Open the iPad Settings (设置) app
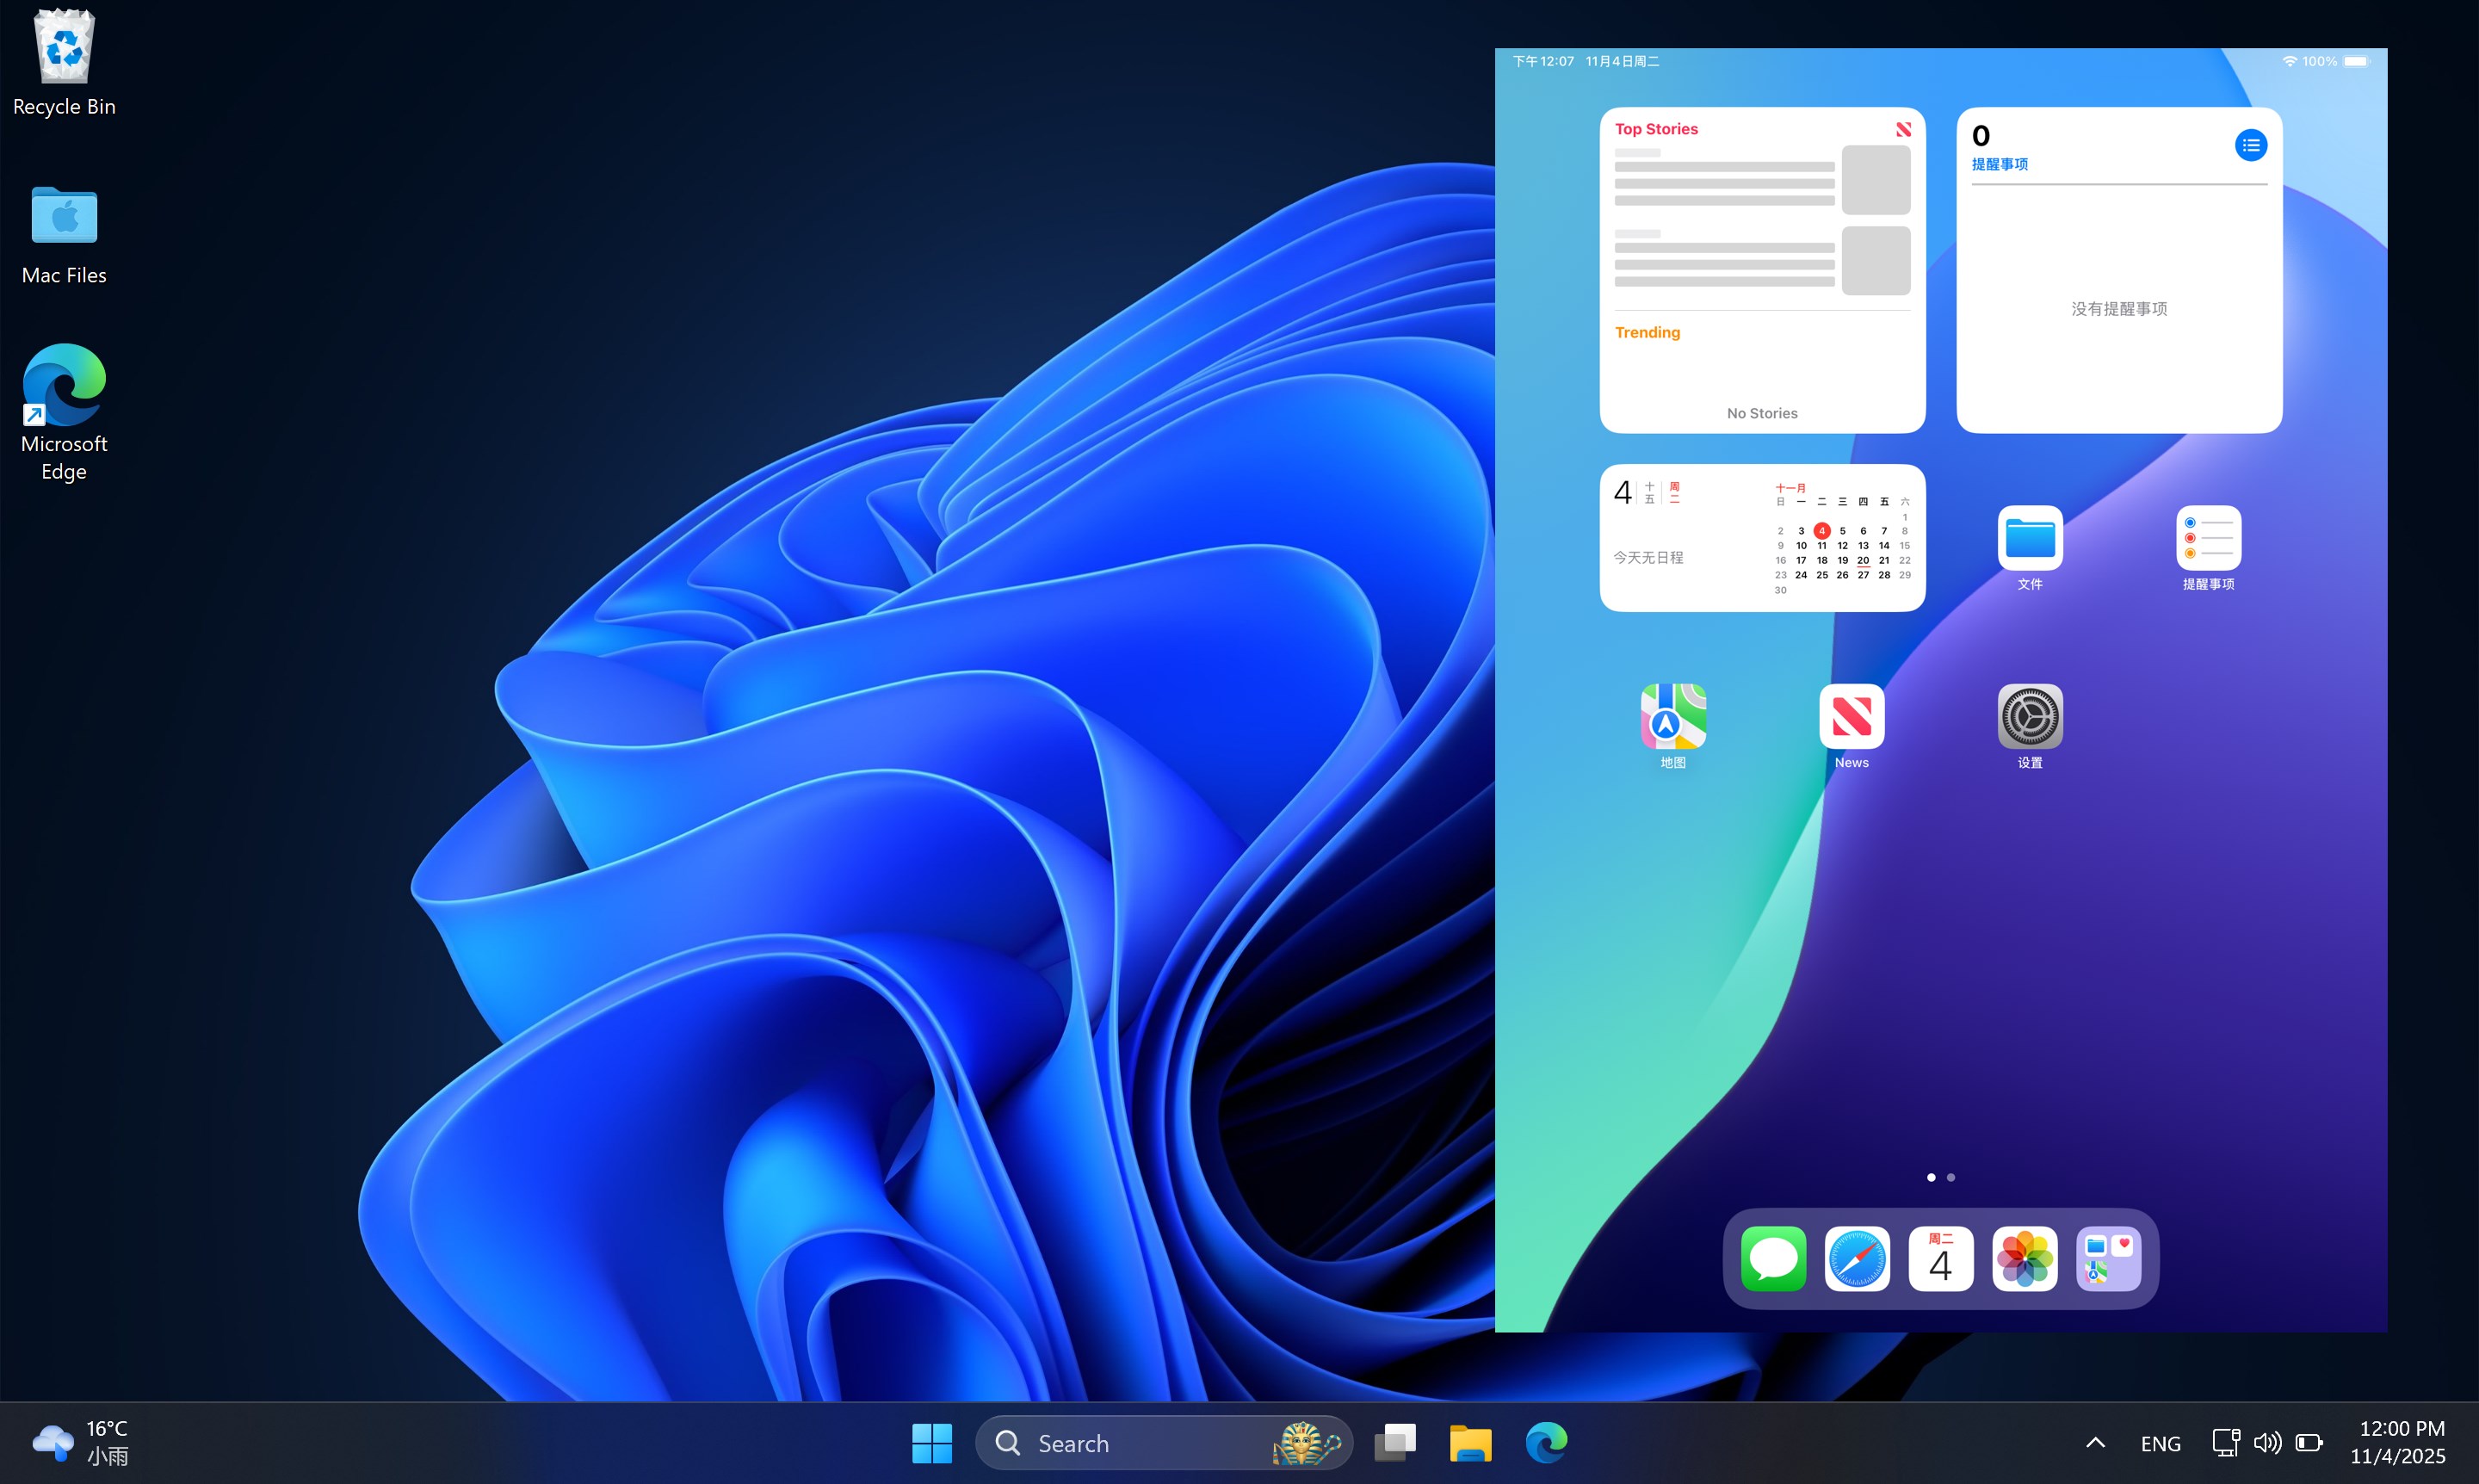Screen dimensions: 2479x1484 2030,716
